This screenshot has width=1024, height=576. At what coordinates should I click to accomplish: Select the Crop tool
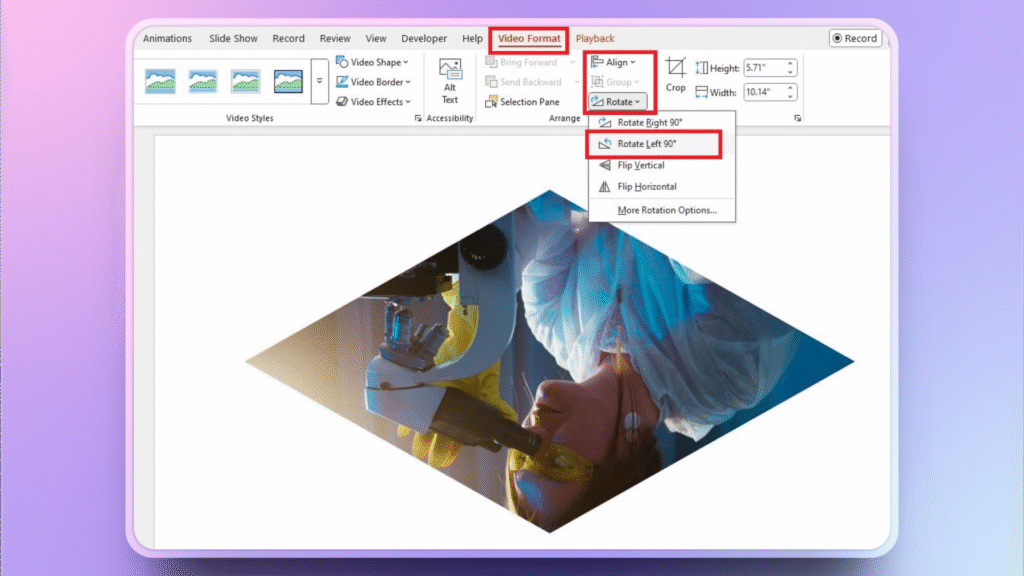tap(675, 80)
